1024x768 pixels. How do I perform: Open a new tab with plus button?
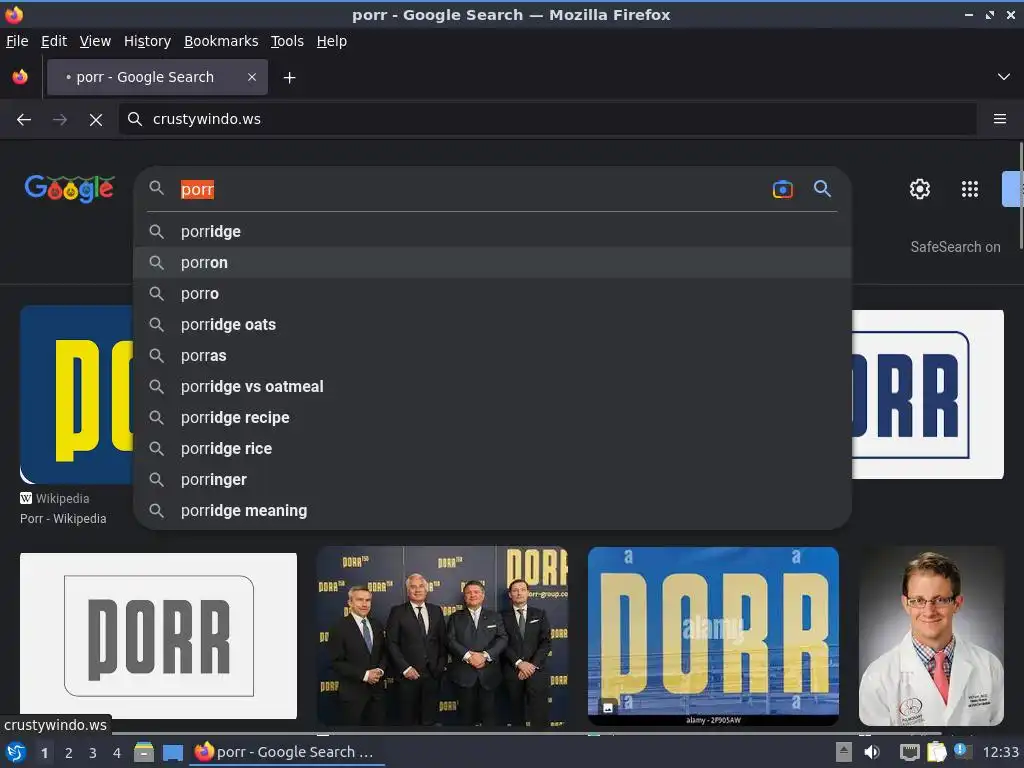289,78
